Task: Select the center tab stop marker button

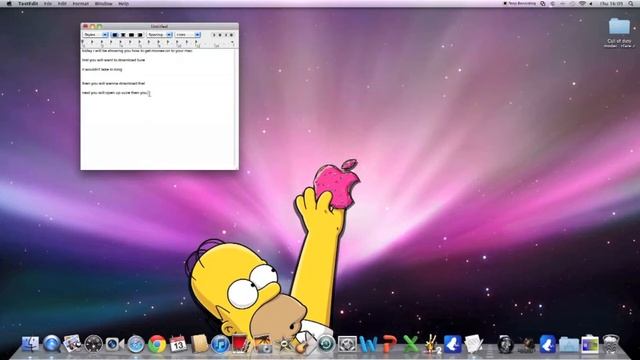Action: pos(220,35)
